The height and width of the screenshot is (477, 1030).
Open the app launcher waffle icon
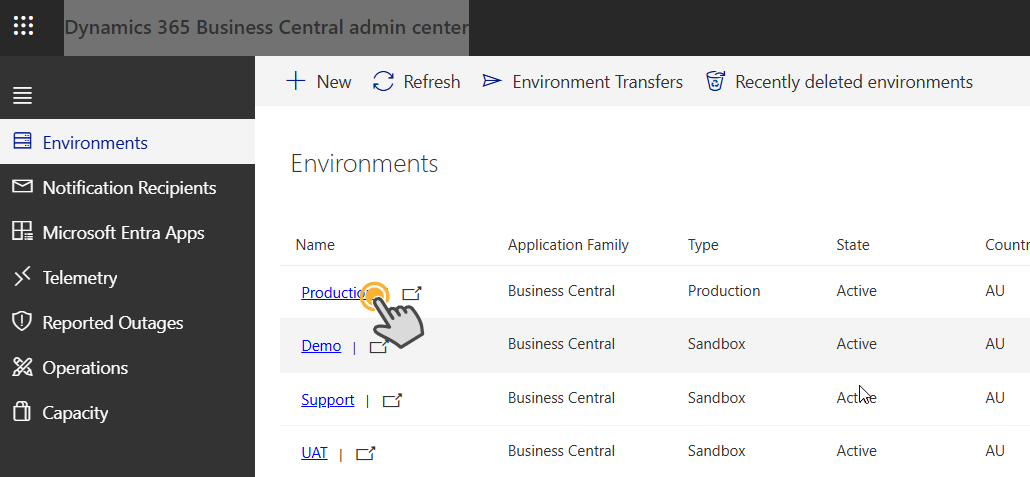click(x=23, y=26)
